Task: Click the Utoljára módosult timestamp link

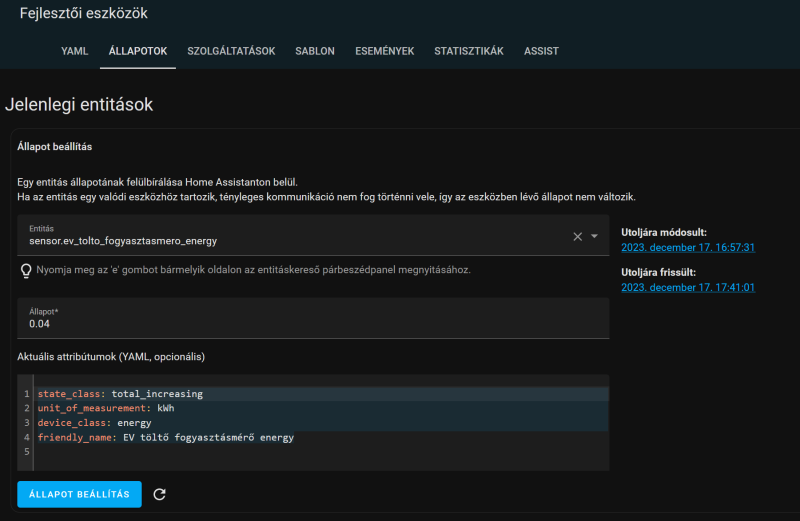Action: coord(687,247)
